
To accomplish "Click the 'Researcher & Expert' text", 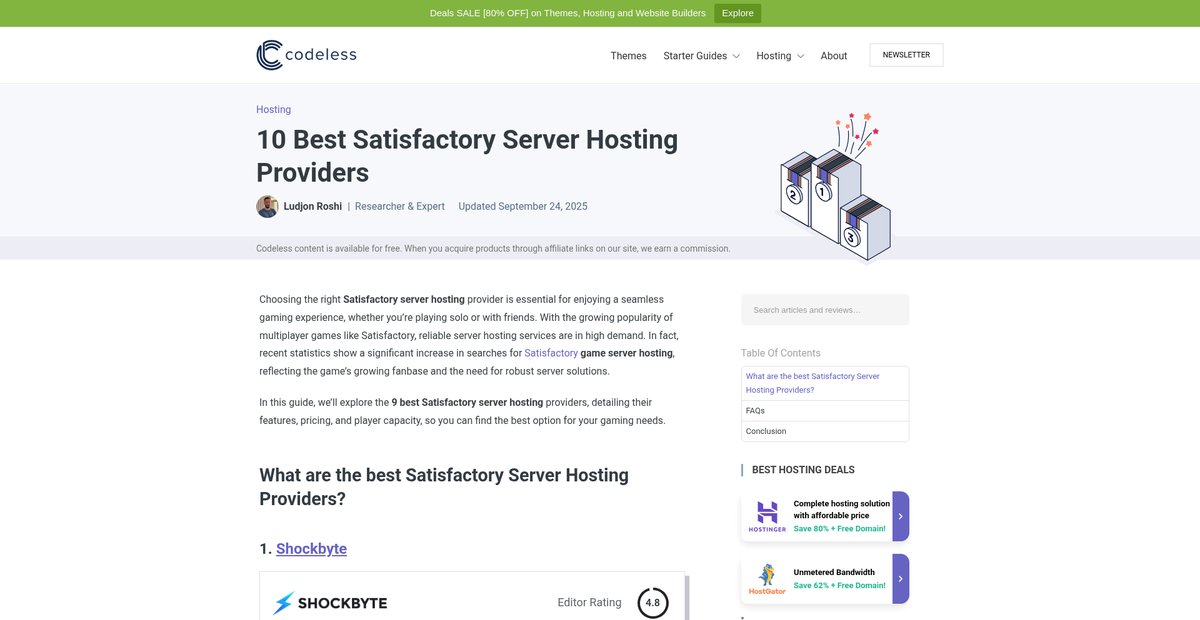I will tap(400, 206).
